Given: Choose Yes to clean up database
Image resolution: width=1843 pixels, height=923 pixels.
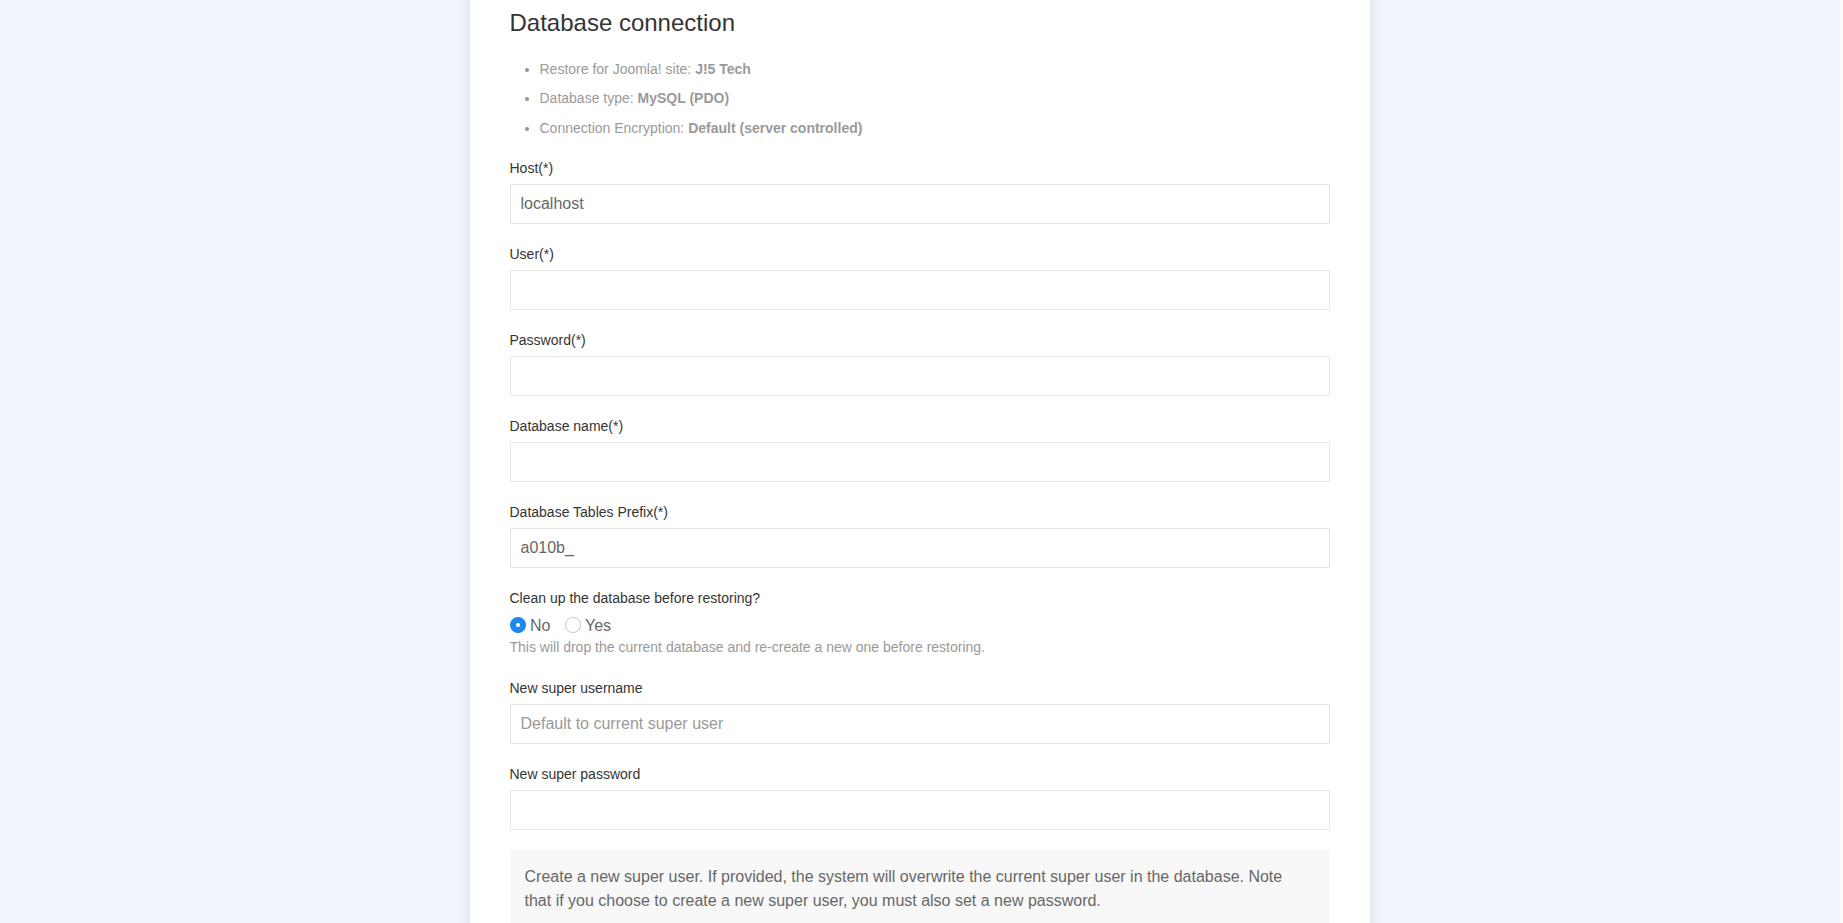Looking at the screenshot, I should pyautogui.click(x=573, y=625).
